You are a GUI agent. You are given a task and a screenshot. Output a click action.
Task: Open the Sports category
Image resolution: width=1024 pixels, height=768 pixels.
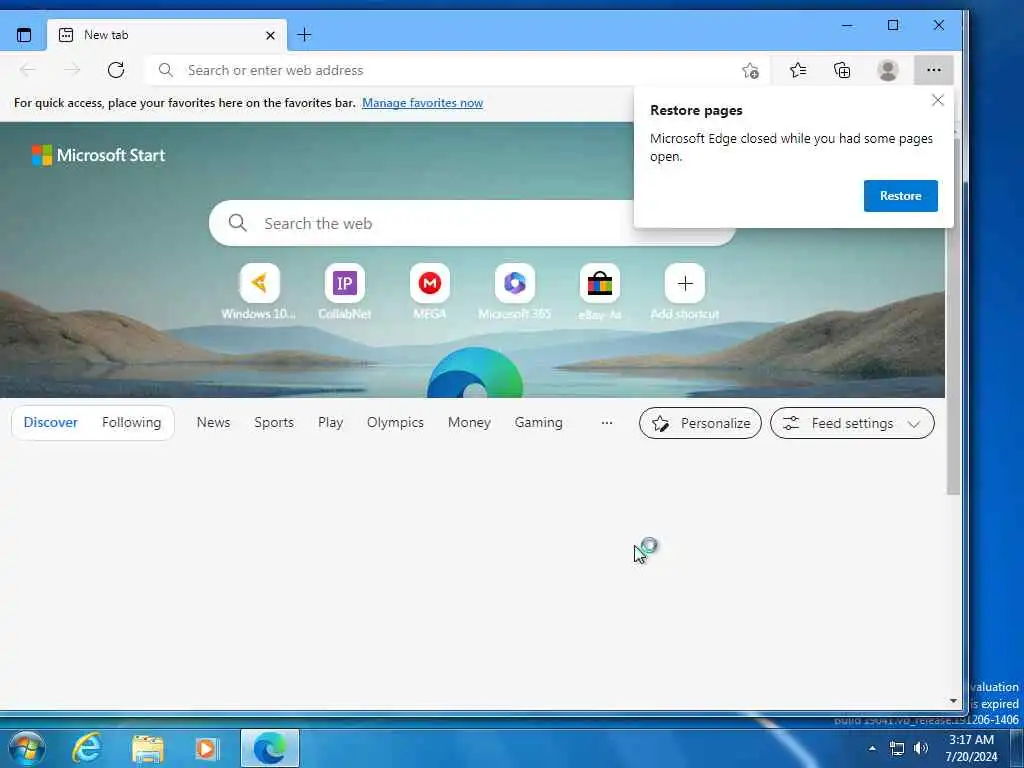274,423
